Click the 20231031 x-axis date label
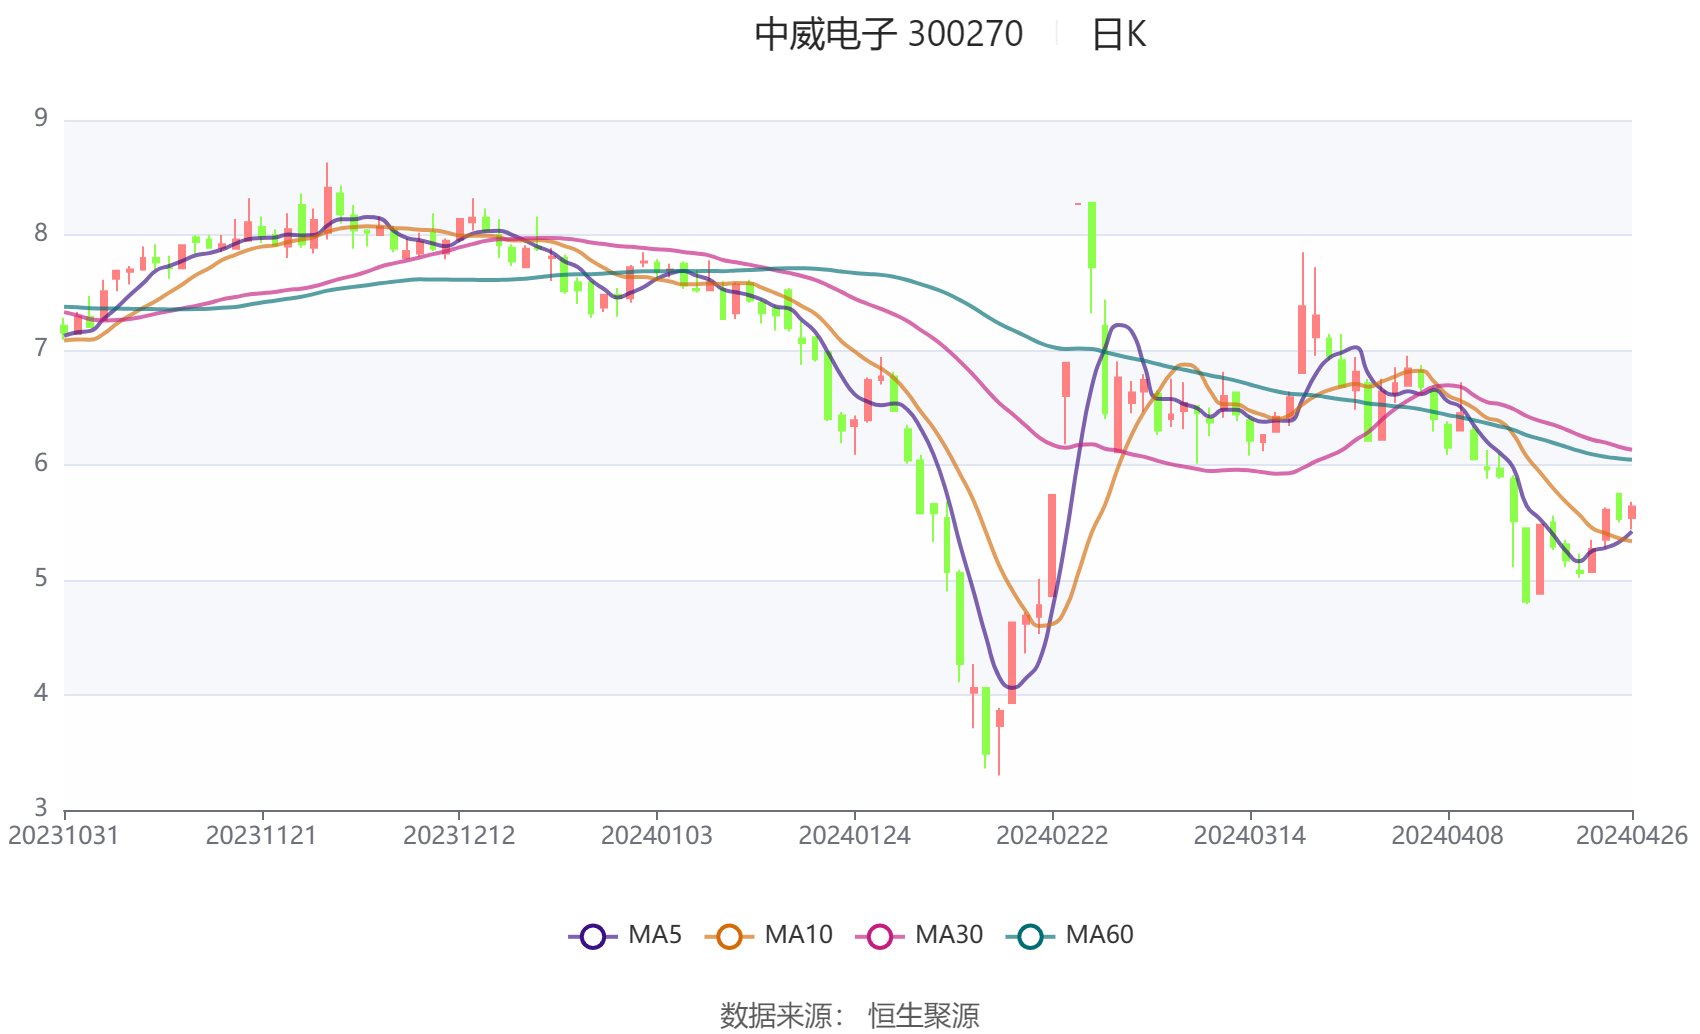 (x=64, y=836)
